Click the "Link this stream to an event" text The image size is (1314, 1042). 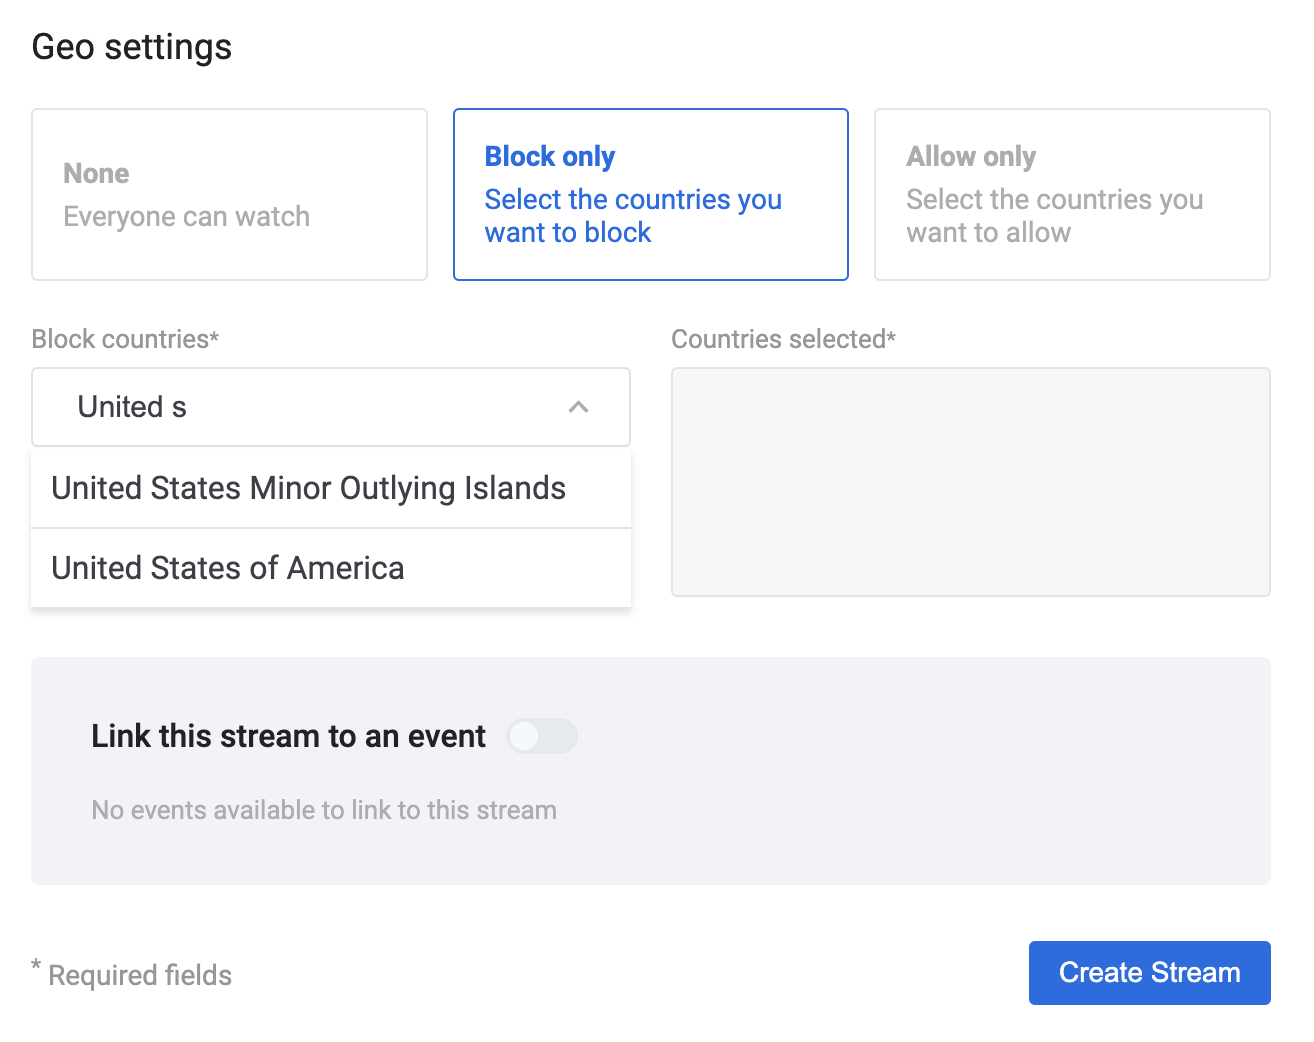288,736
